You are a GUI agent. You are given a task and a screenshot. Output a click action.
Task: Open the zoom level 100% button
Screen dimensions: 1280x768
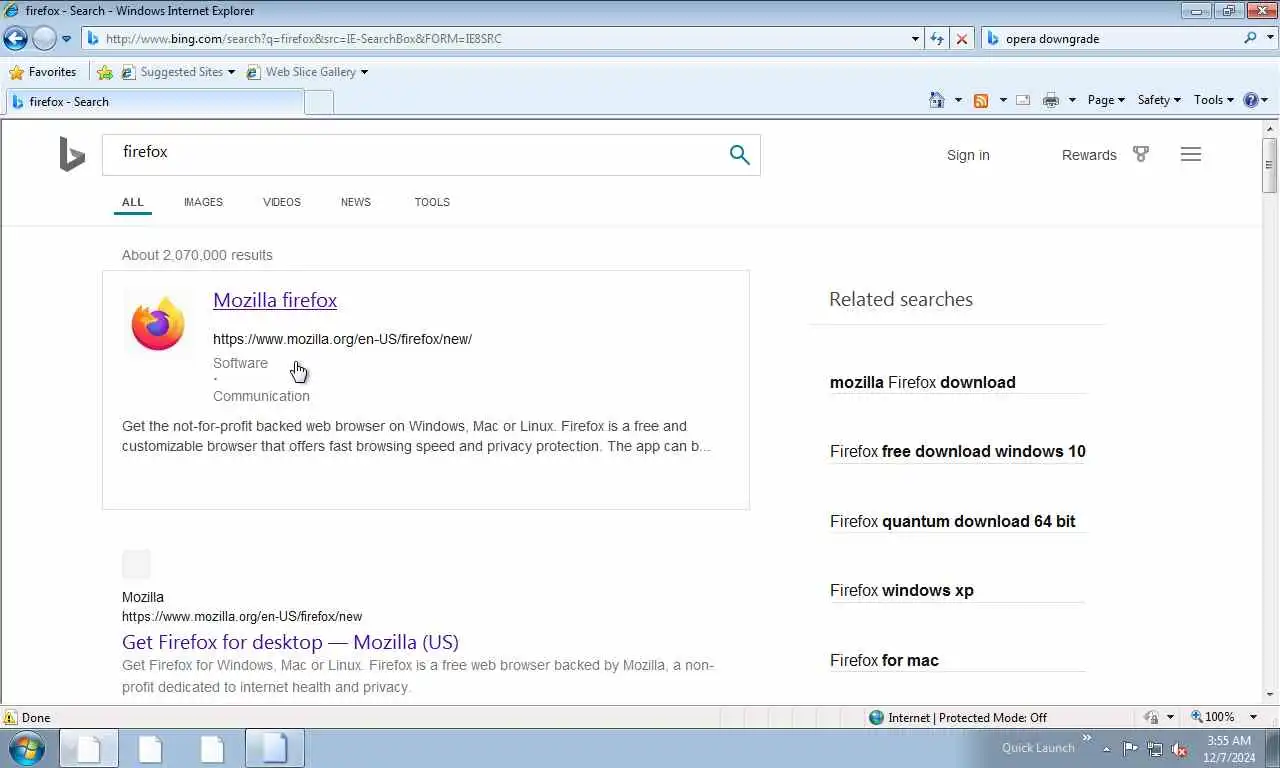click(1213, 717)
